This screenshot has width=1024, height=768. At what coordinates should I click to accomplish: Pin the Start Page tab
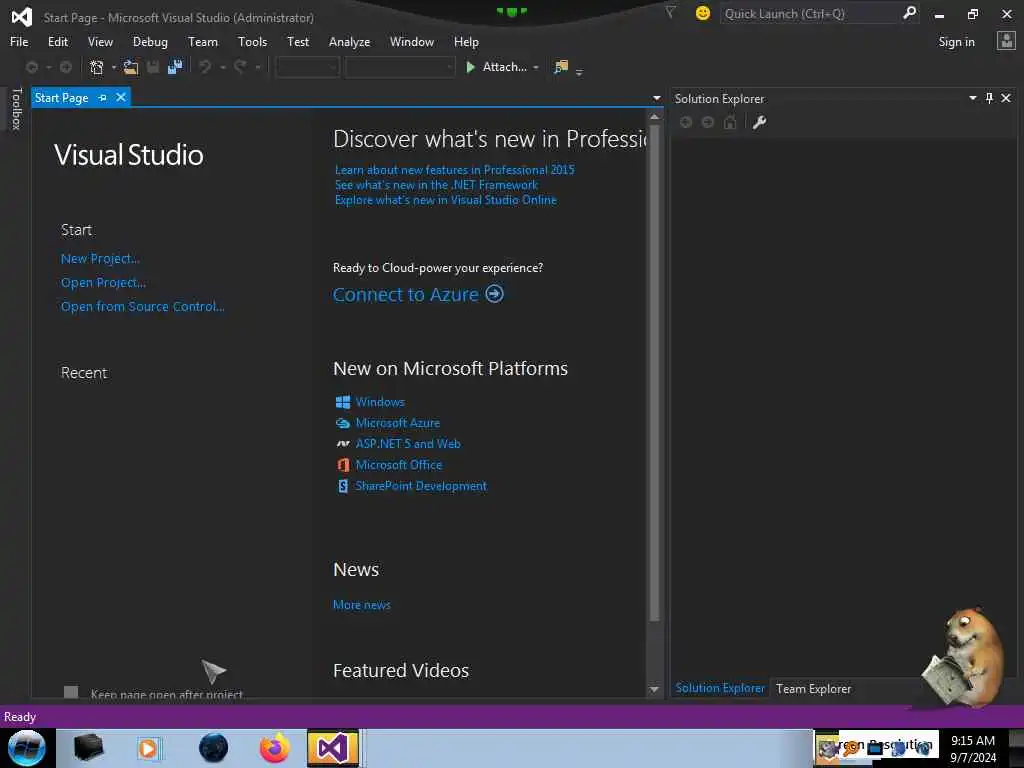coord(103,97)
